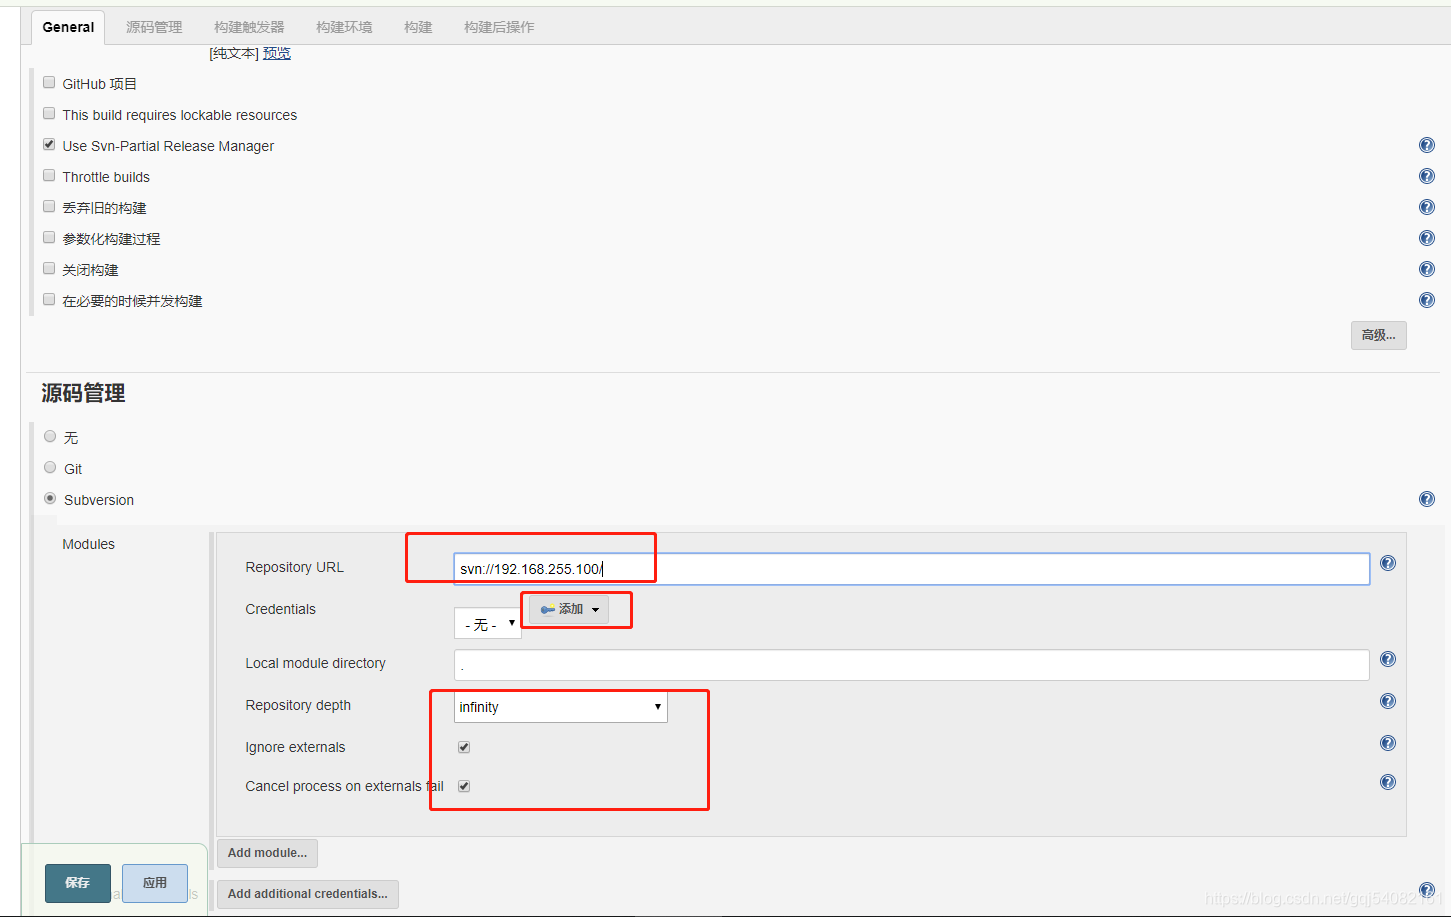Click into Local module directory field
This screenshot has height=917, width=1451.
(912, 665)
